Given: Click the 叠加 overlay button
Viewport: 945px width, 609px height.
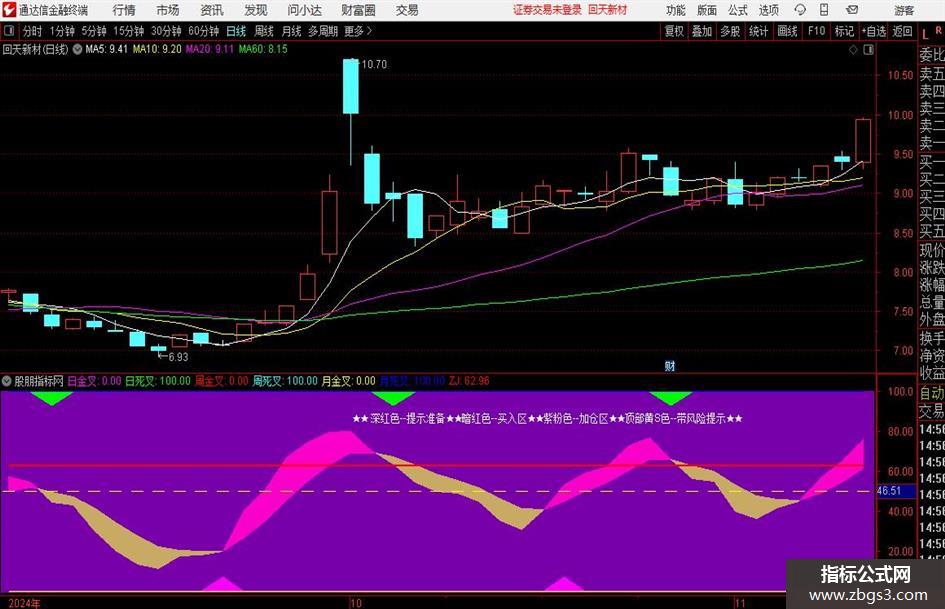Looking at the screenshot, I should [x=702, y=31].
